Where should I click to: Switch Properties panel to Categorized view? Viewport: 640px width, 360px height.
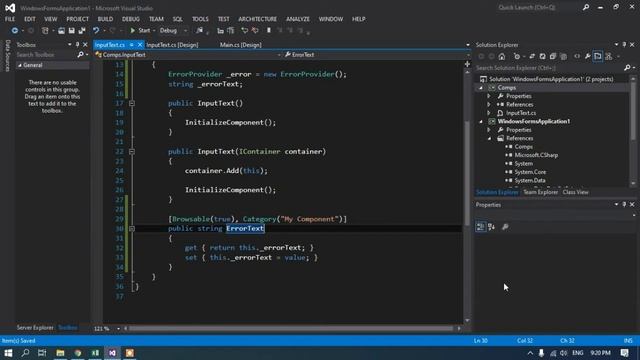(x=480, y=227)
